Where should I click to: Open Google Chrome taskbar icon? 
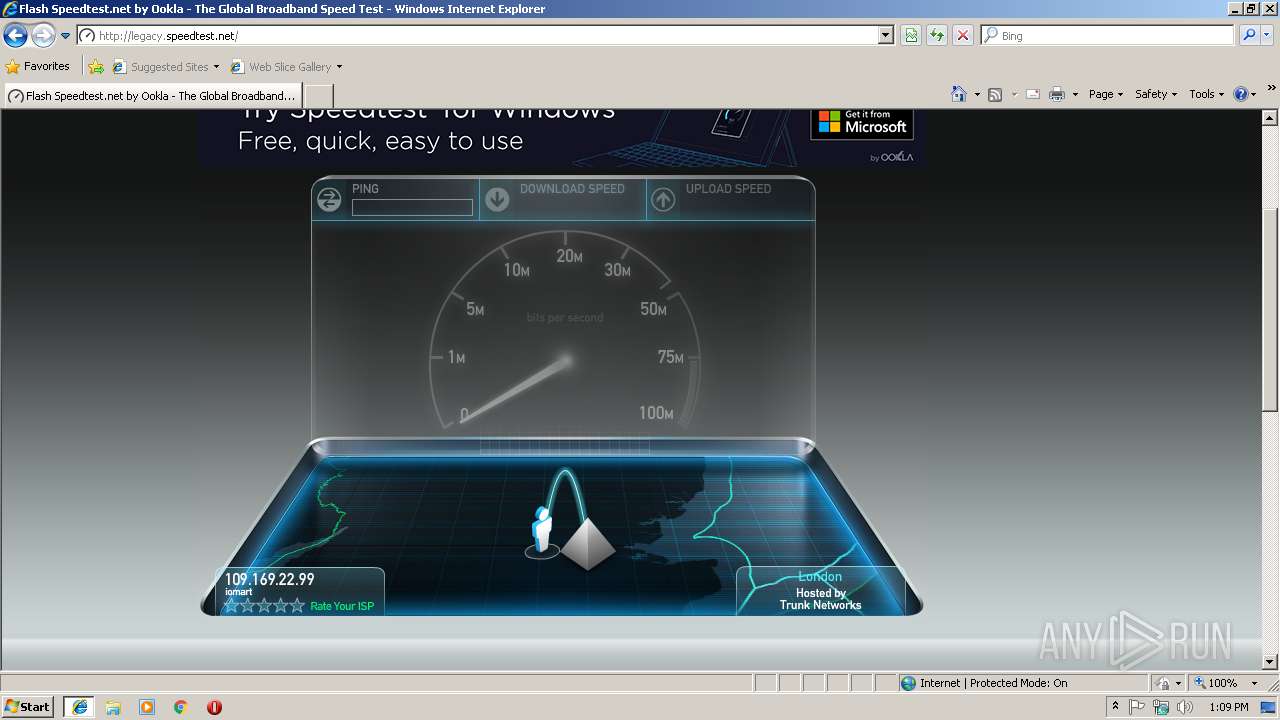click(x=181, y=707)
